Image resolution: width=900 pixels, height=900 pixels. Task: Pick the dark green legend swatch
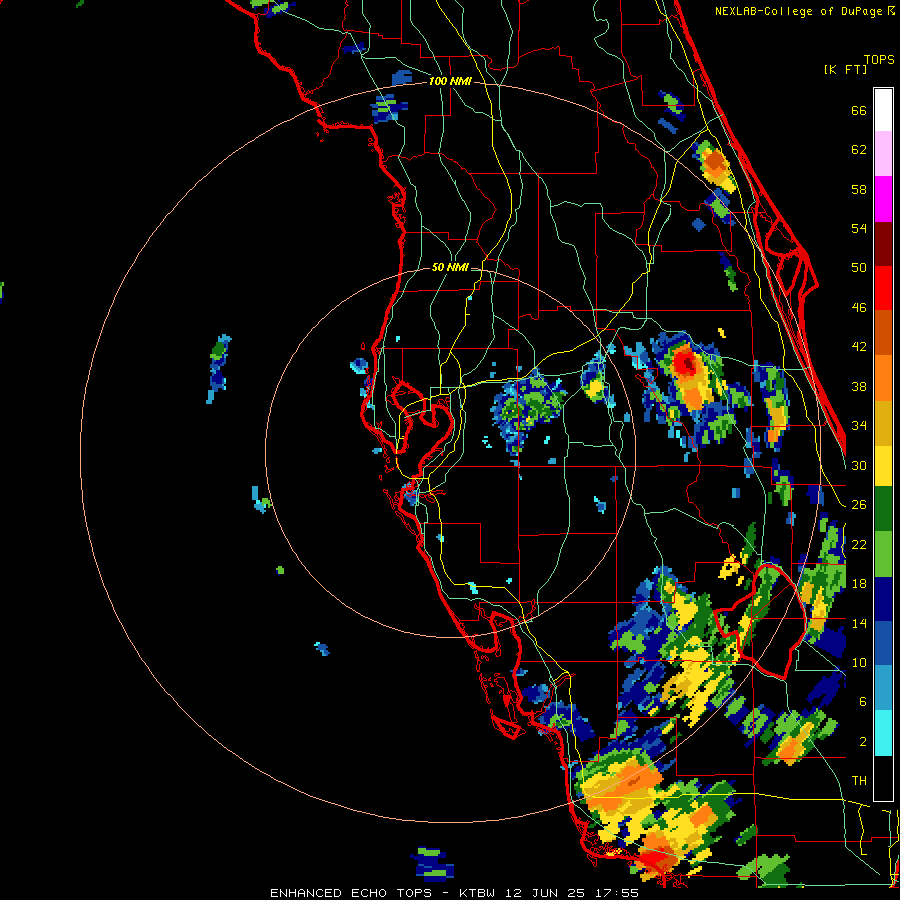(x=883, y=509)
